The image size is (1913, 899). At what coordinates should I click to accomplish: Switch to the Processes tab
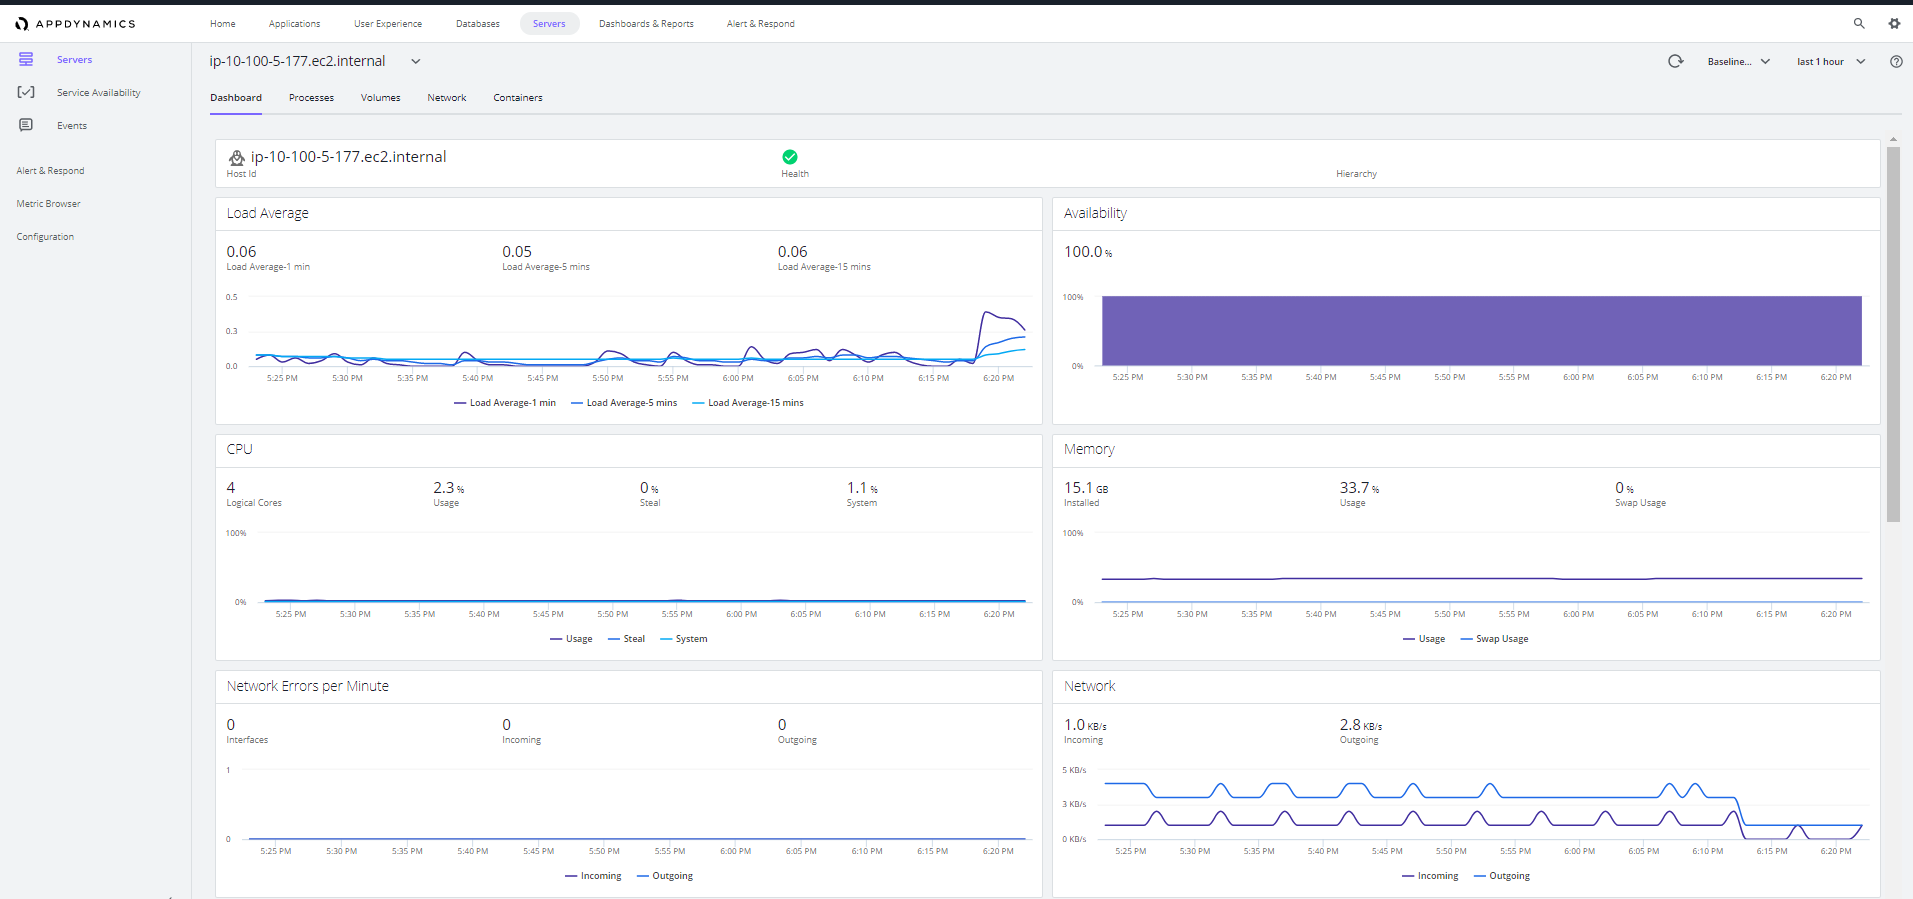[x=311, y=98]
